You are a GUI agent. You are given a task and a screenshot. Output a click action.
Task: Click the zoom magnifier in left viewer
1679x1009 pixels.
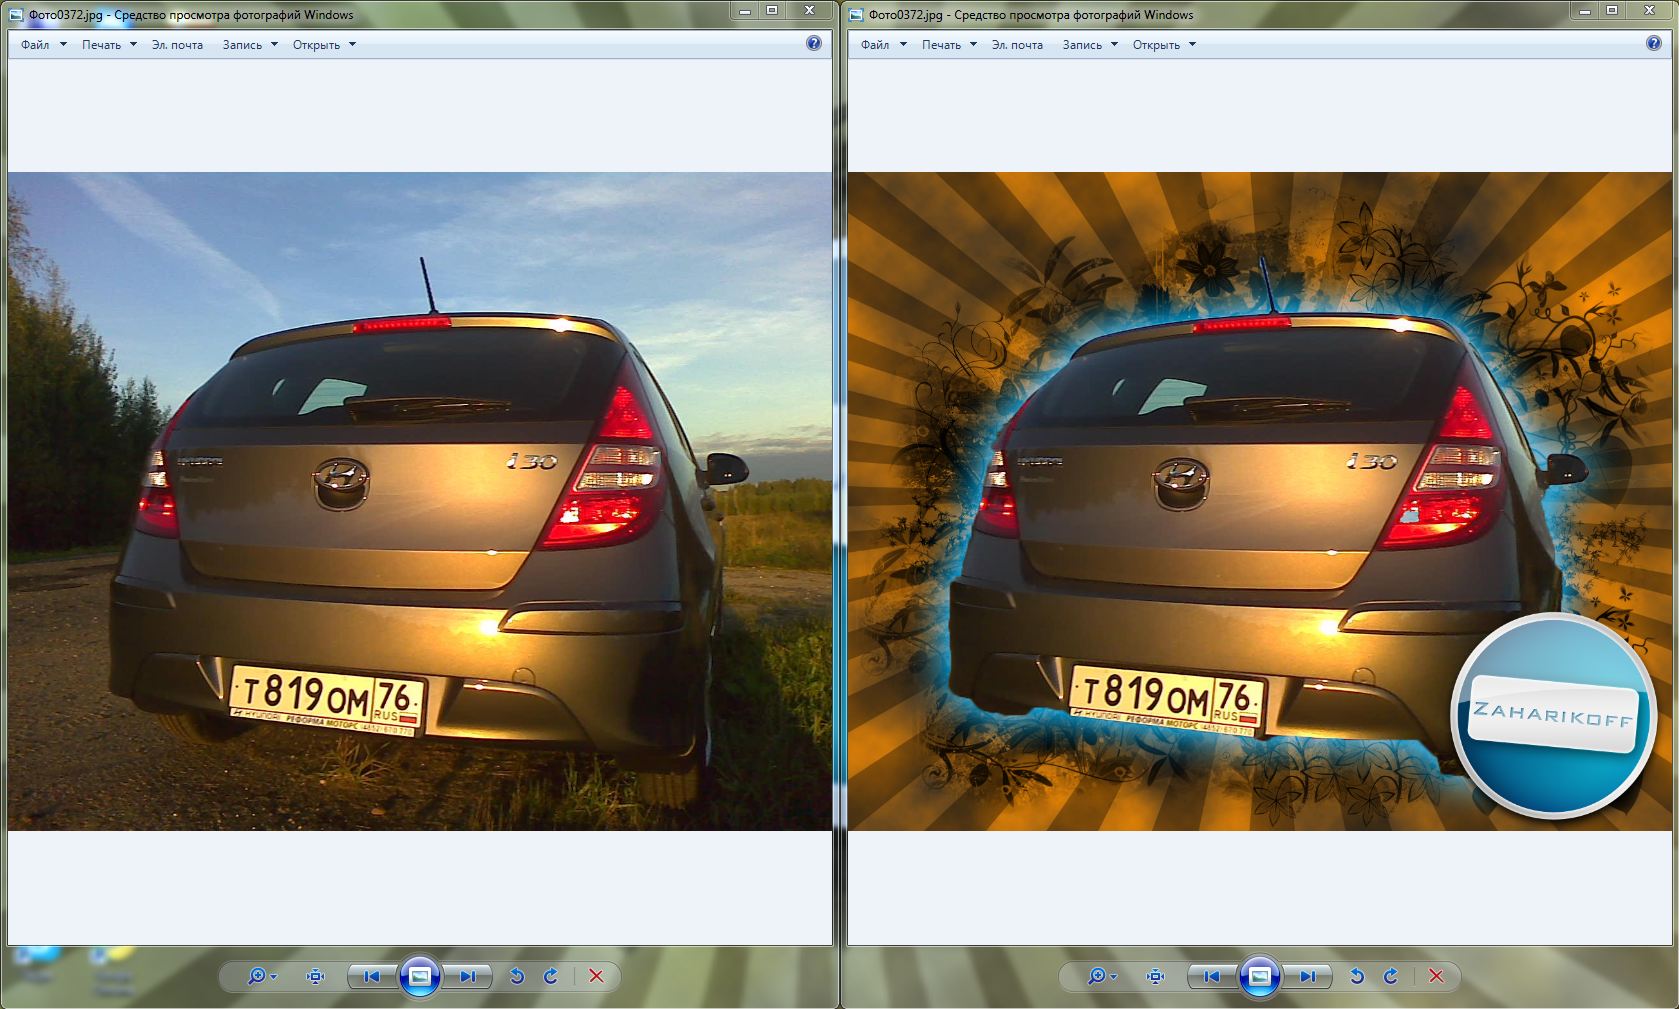tap(258, 976)
